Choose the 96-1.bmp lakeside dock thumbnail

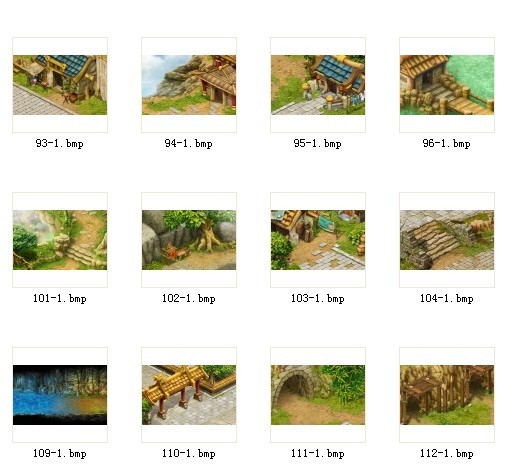(447, 85)
